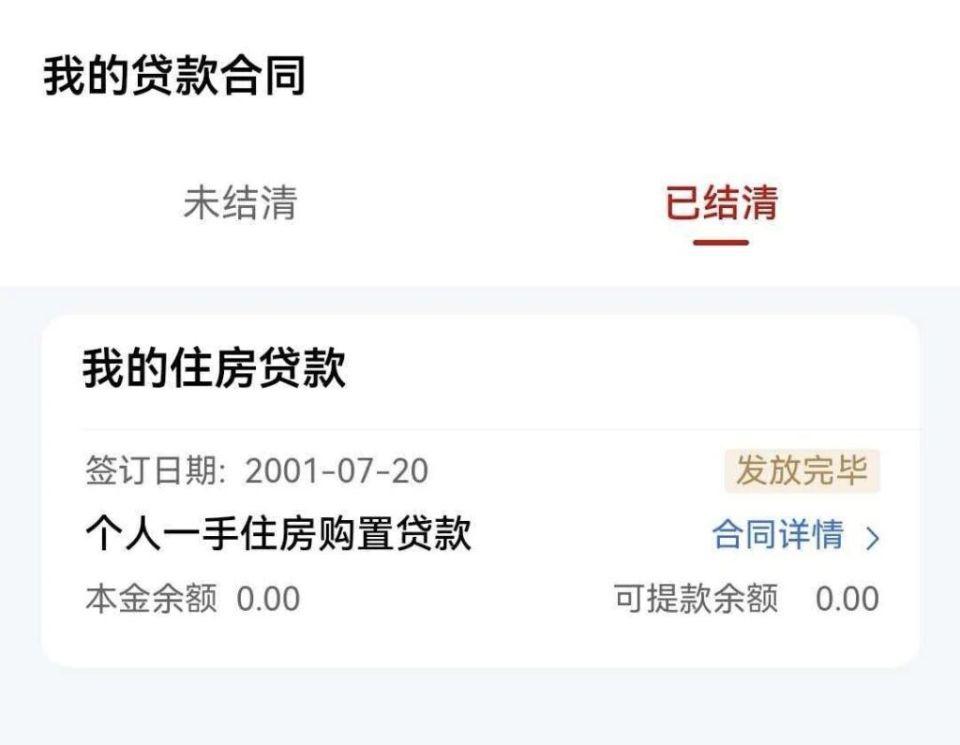The height and width of the screenshot is (745, 960).
Task: Click the chevron arrow beside 合同详情
Action: [872, 538]
